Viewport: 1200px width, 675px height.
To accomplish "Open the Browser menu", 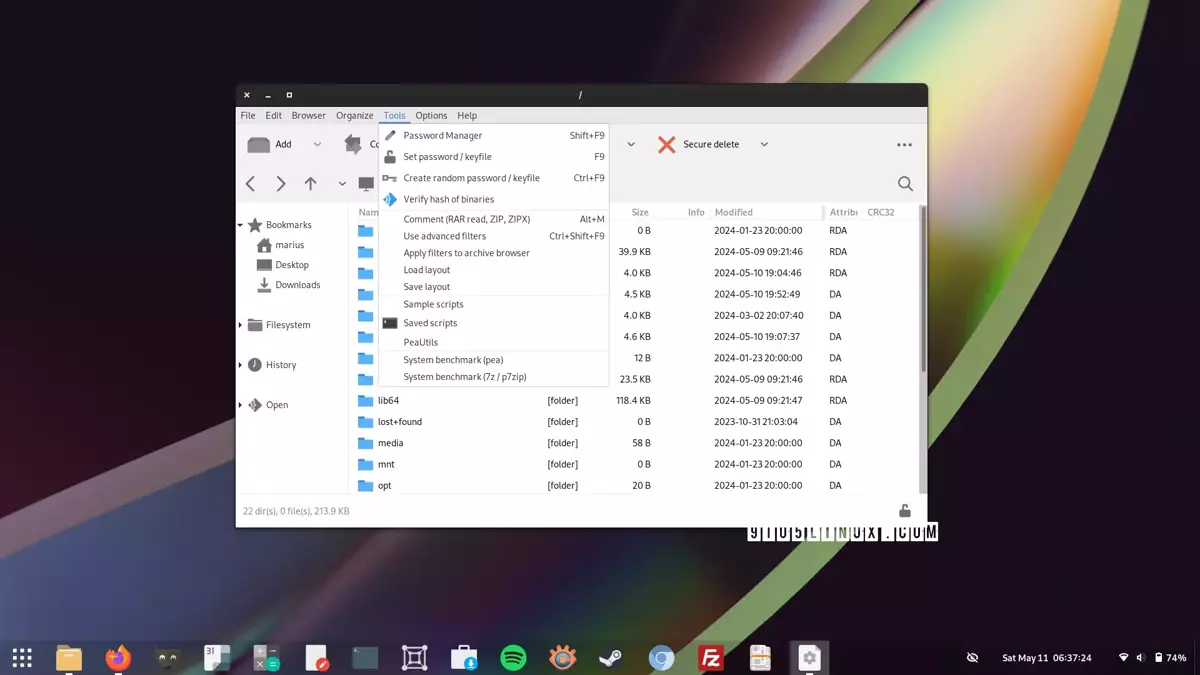I will click(x=309, y=115).
